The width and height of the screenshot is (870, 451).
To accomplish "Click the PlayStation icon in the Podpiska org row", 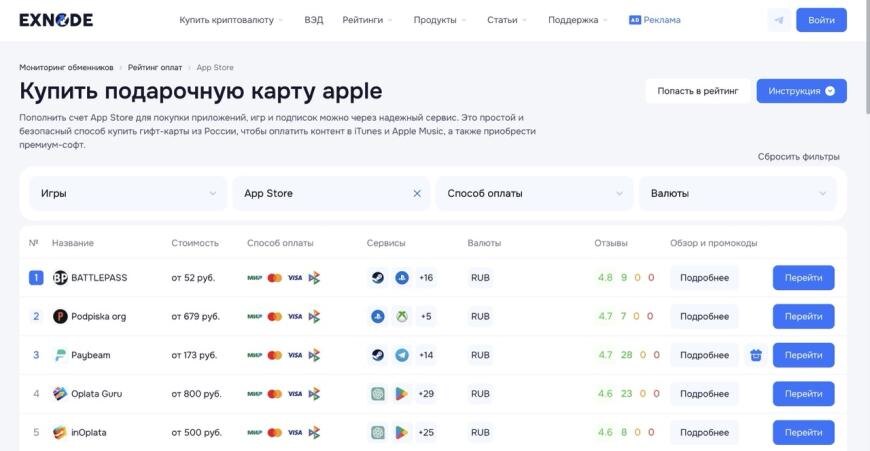I will click(x=378, y=316).
